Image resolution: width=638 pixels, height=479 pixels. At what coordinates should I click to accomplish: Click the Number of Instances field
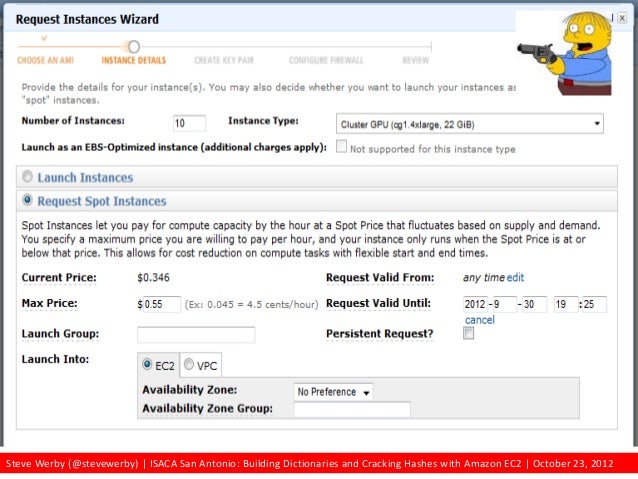(189, 123)
